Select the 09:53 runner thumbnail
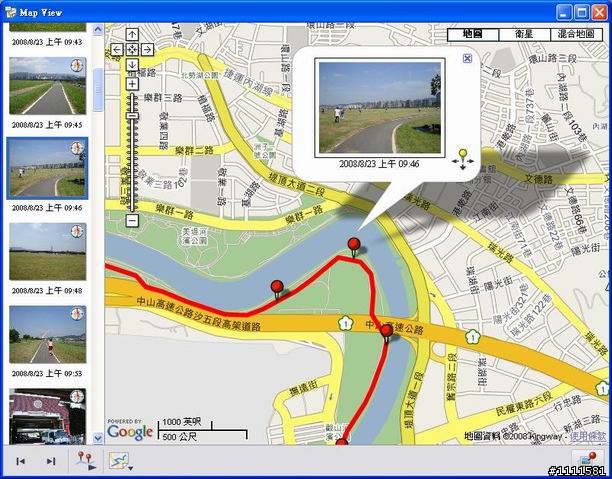The image size is (612, 479). [48, 335]
